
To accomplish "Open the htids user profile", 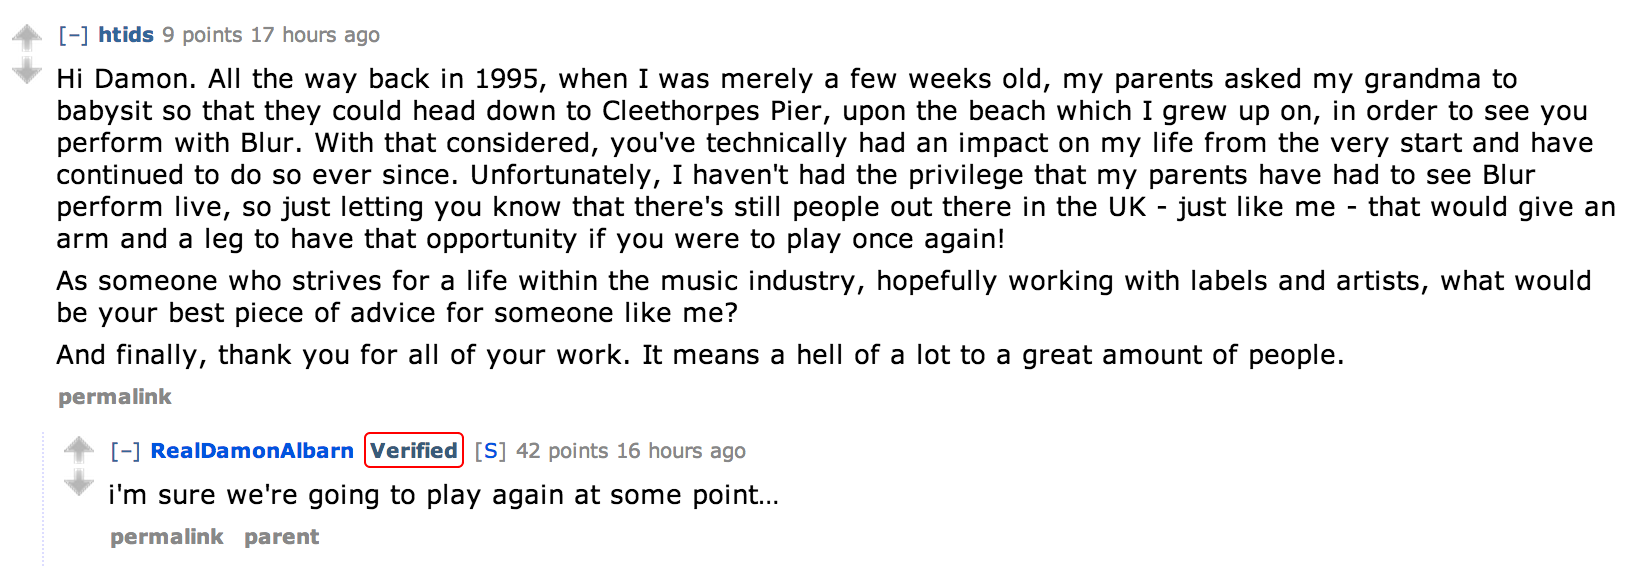I will tap(126, 35).
